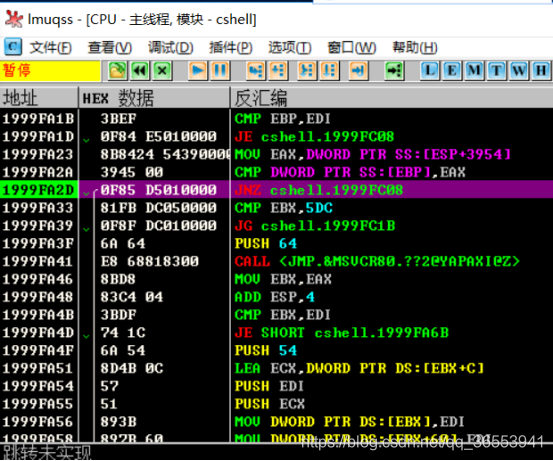Click the Trace into toolbar icon
This screenshot has width=553, height=461.
click(x=307, y=71)
